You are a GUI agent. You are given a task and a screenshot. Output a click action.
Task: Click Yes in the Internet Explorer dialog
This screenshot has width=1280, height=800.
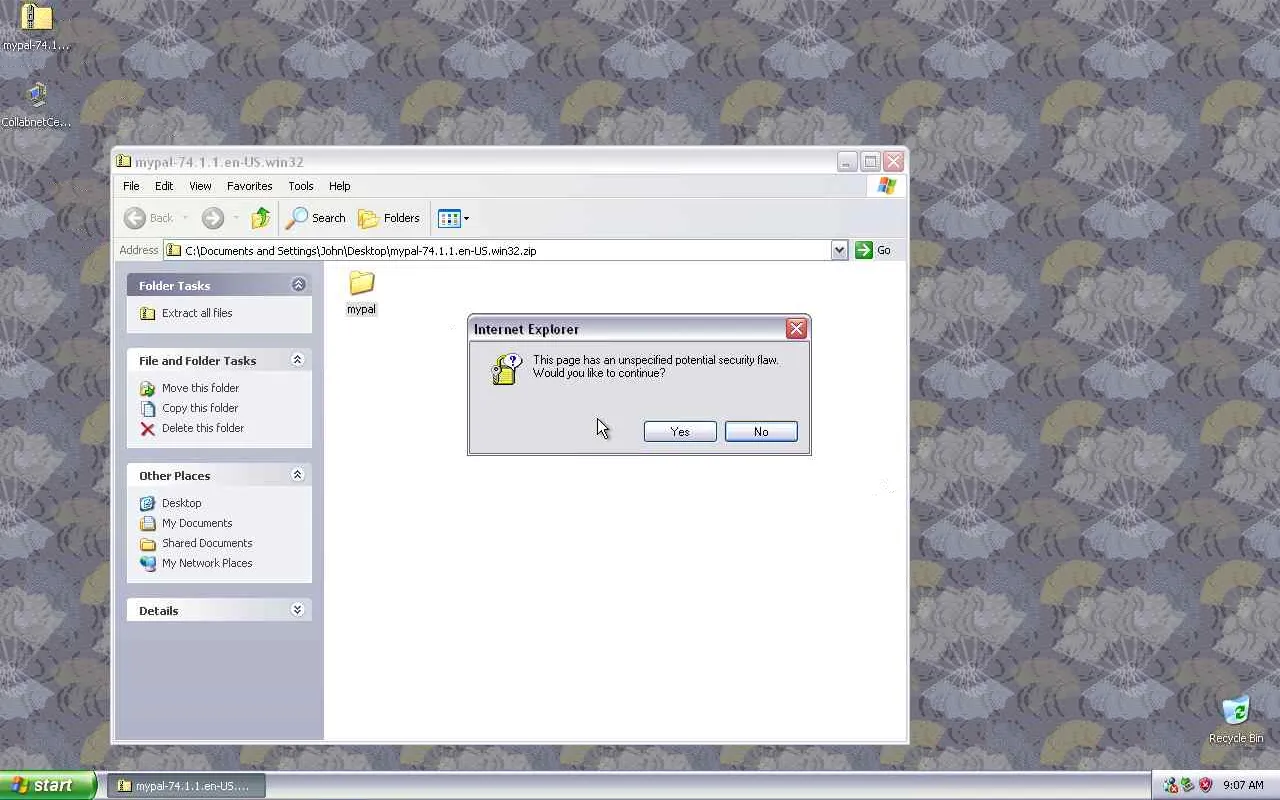pyautogui.click(x=680, y=431)
